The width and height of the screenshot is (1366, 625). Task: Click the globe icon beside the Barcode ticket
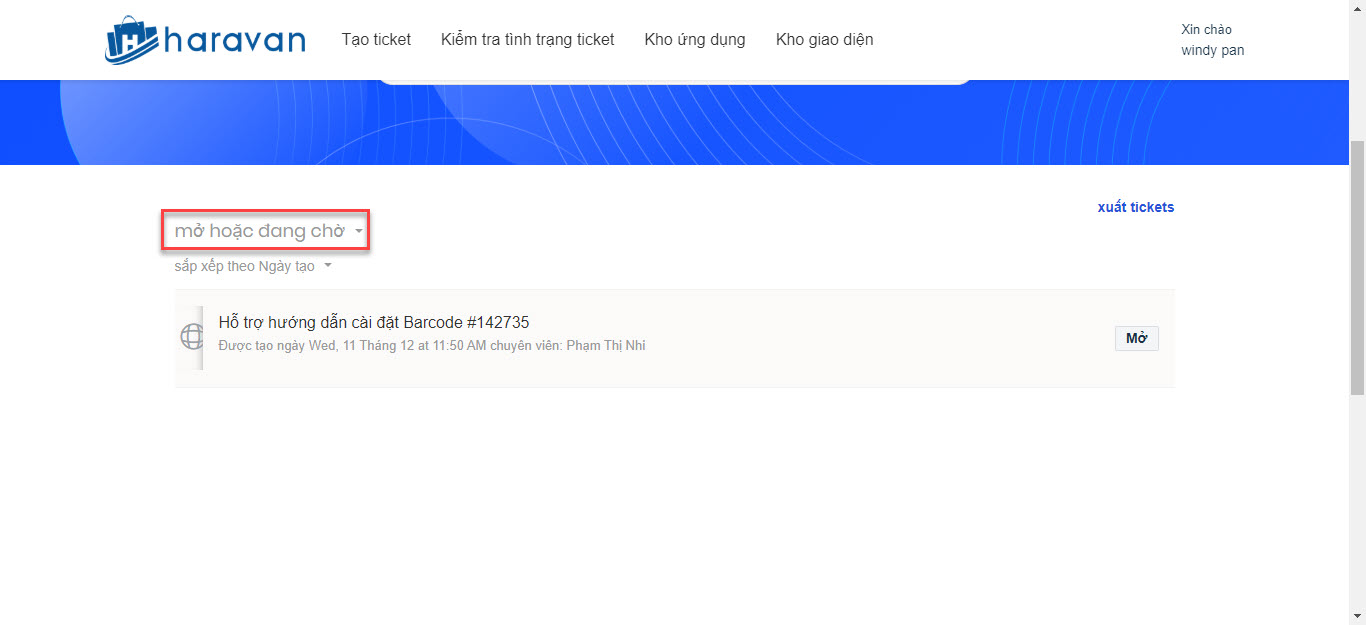[x=191, y=337]
